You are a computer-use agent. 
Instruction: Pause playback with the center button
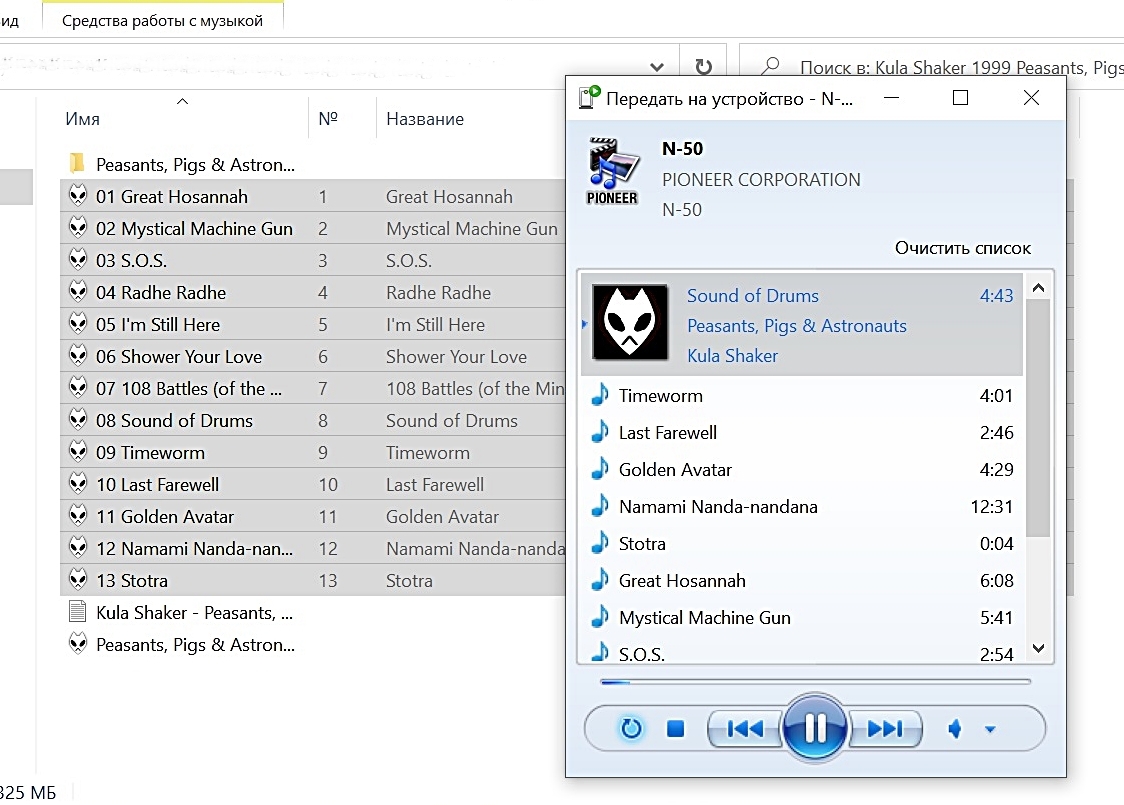[815, 728]
